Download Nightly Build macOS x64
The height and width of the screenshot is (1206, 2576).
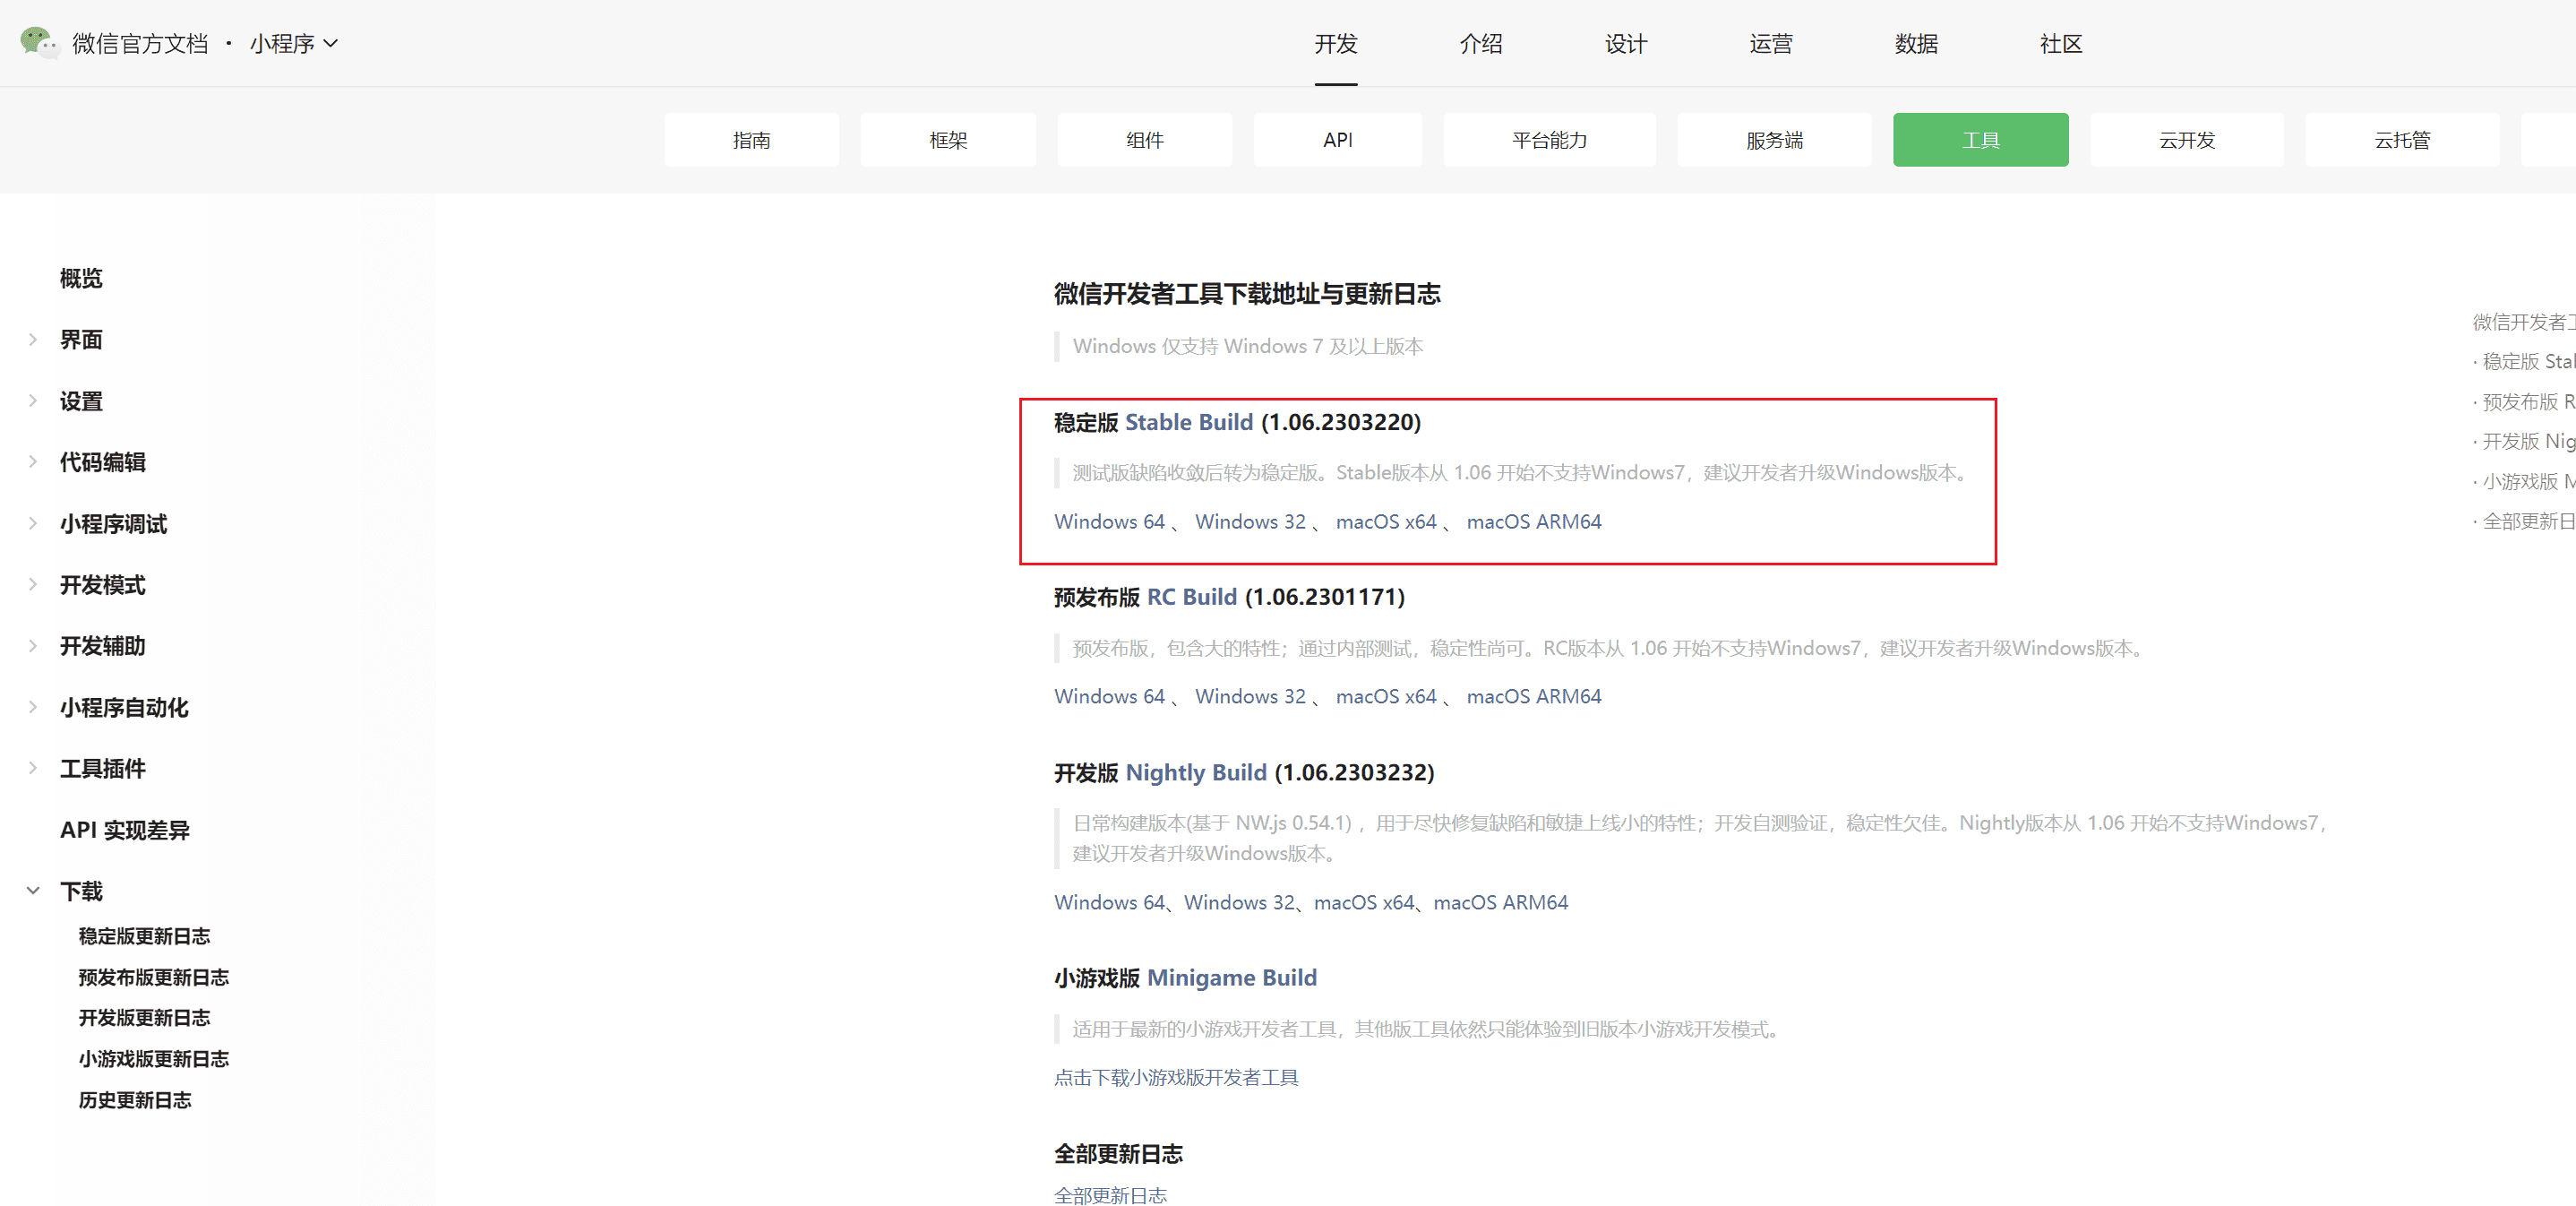pyautogui.click(x=1364, y=903)
